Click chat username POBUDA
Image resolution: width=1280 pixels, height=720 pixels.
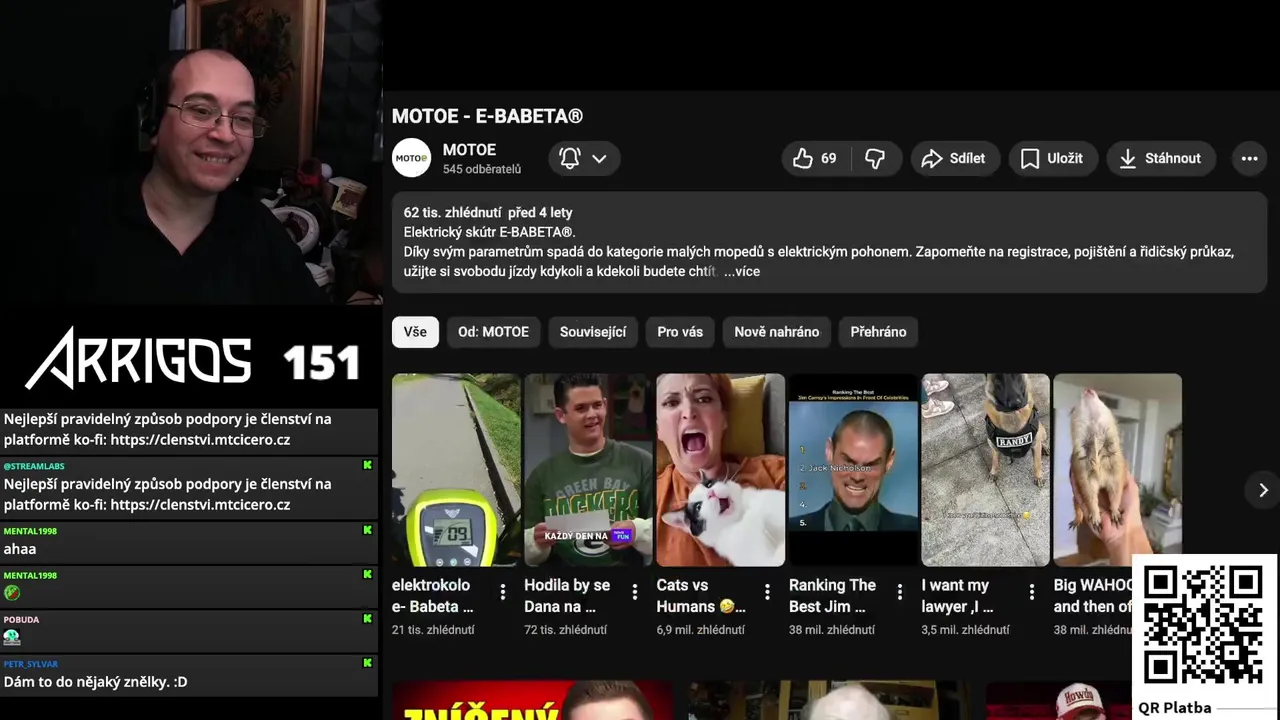21,620
